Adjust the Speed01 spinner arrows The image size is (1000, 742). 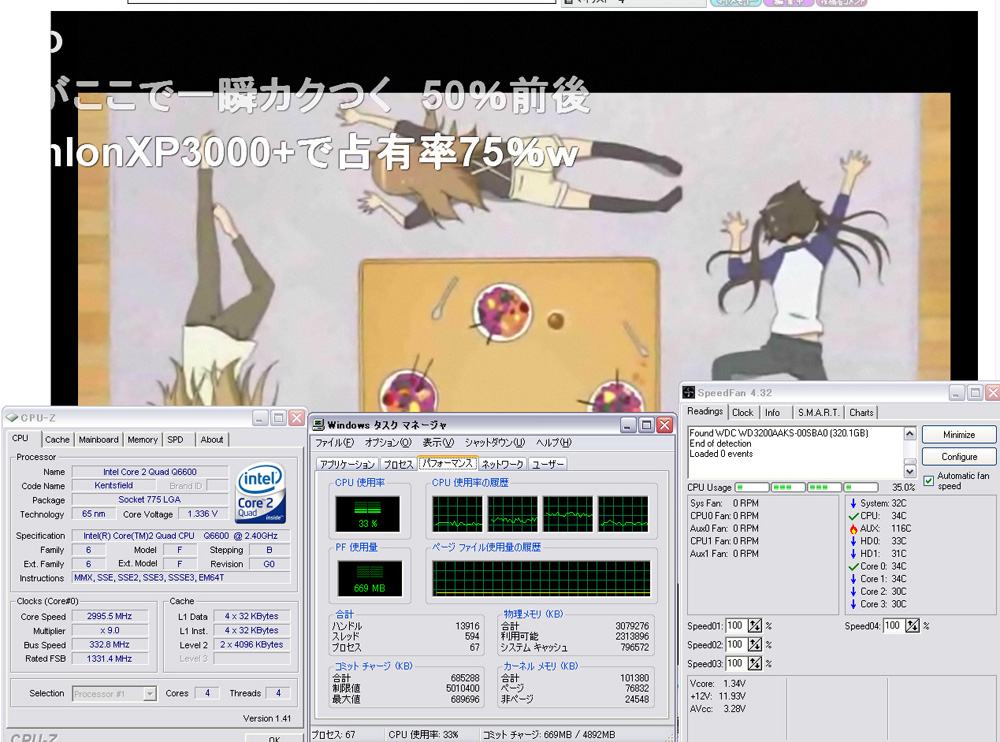pyautogui.click(x=754, y=626)
